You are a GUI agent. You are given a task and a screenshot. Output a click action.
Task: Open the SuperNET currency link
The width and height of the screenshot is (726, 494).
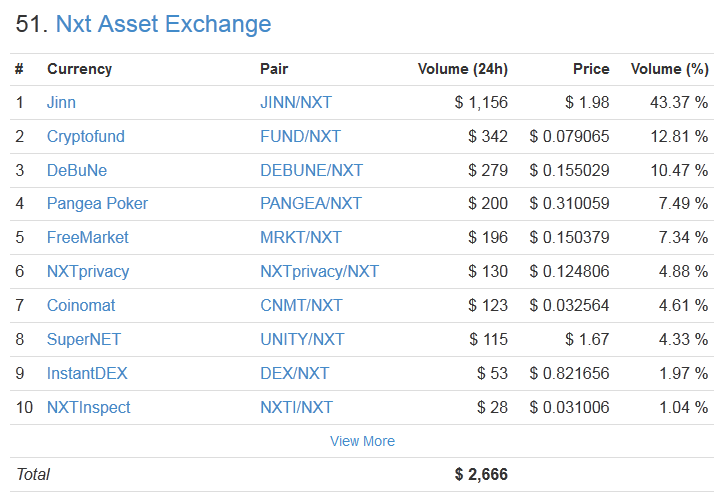84,339
